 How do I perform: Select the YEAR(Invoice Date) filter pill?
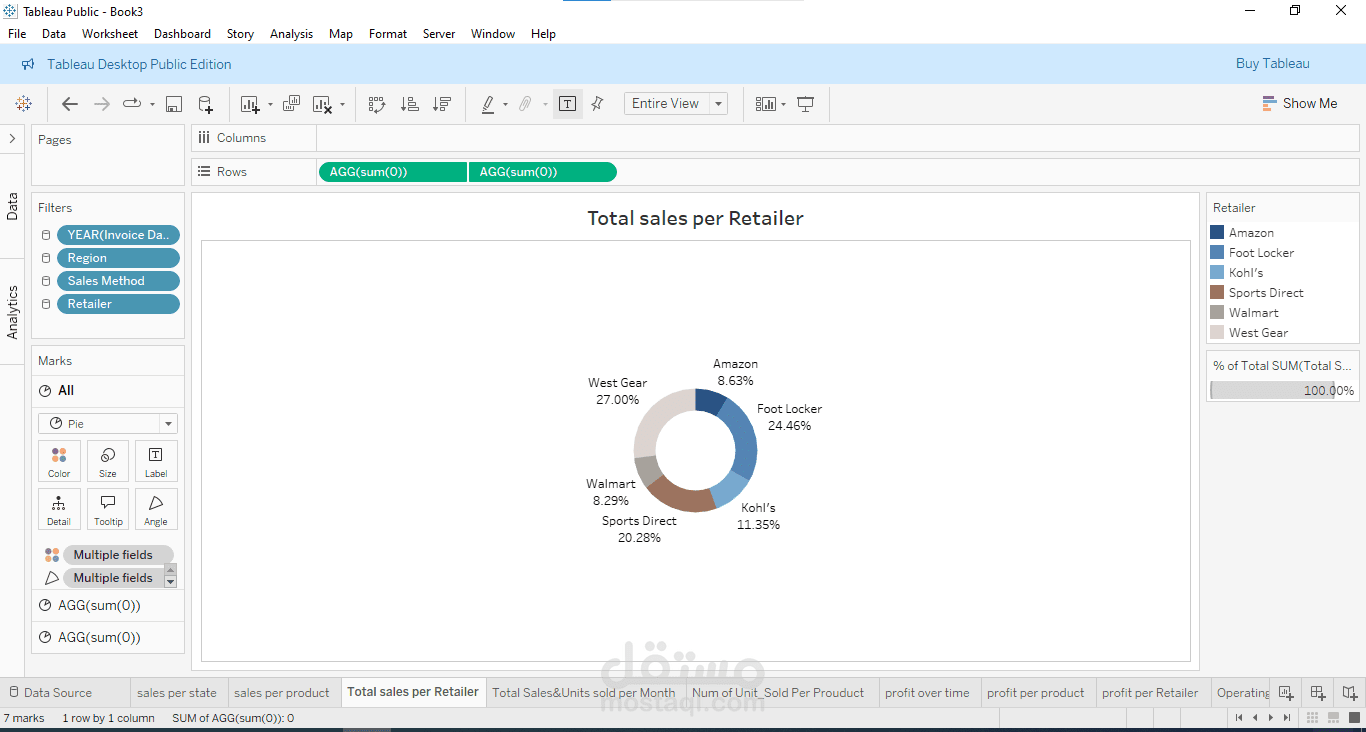coord(118,235)
